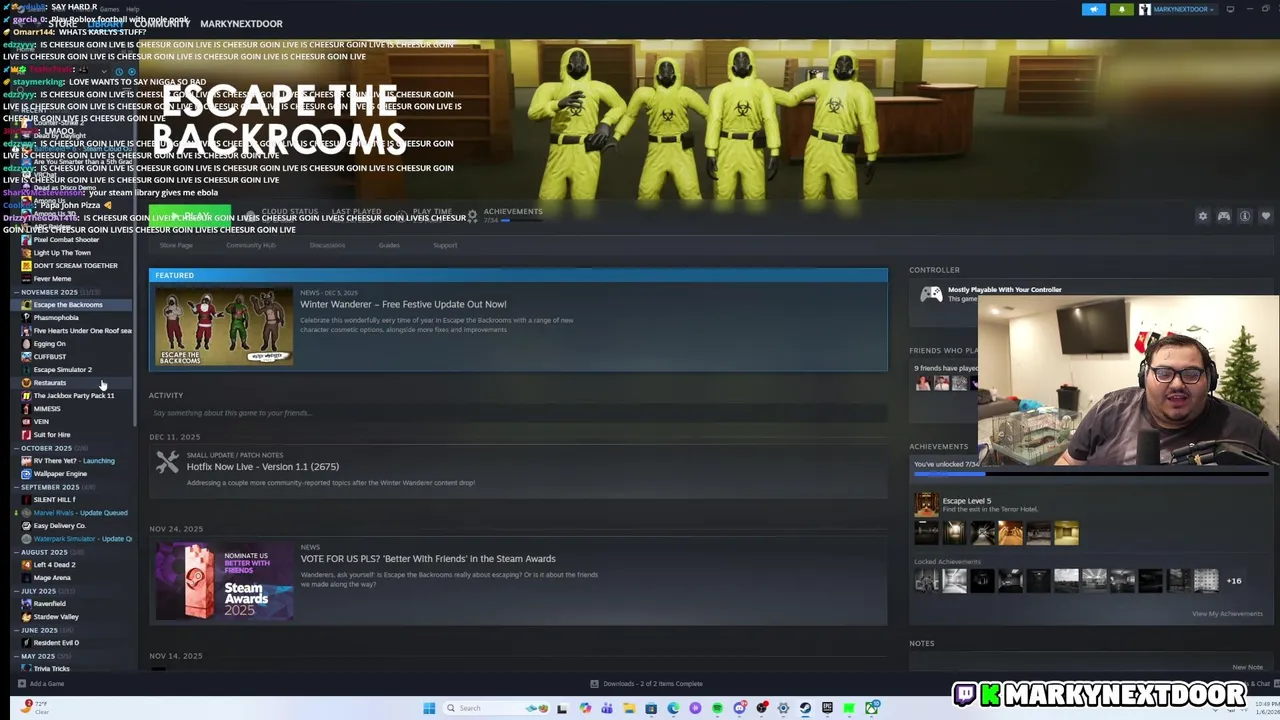Open Spotify taskbar icon
This screenshot has width=1280, height=720.
(717, 708)
